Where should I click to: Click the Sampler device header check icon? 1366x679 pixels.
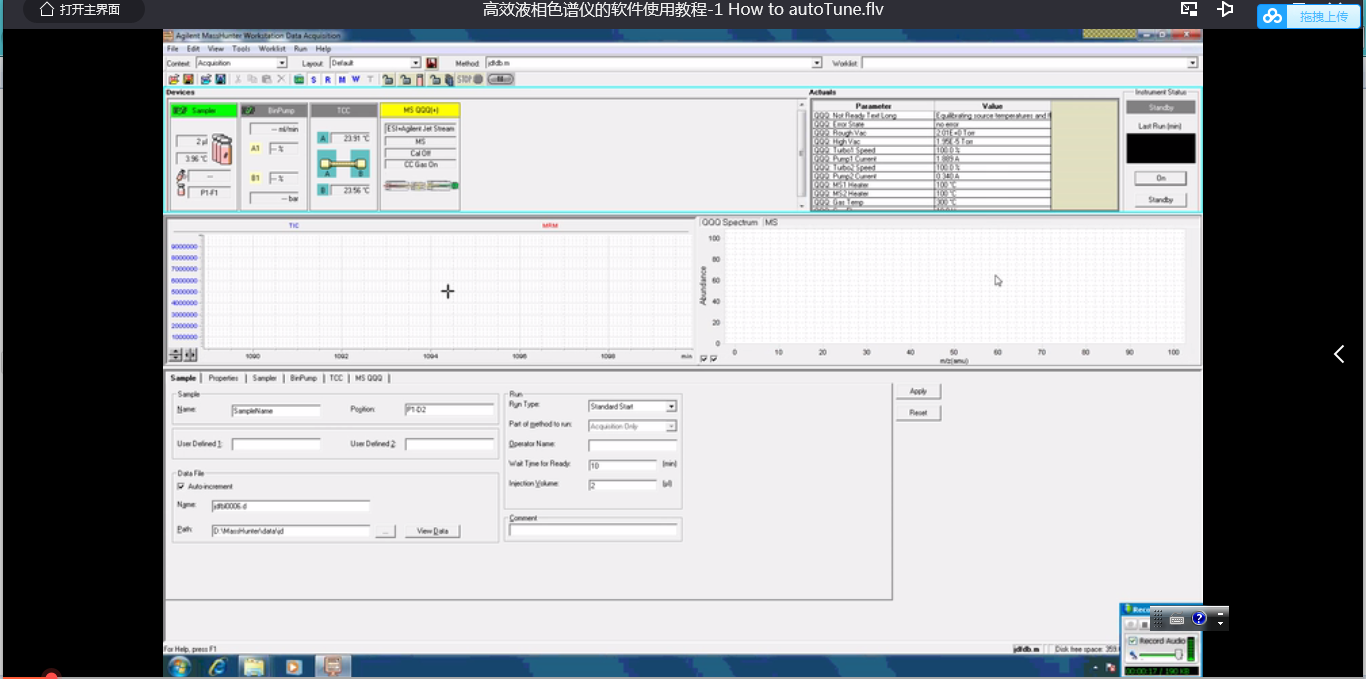coord(180,110)
